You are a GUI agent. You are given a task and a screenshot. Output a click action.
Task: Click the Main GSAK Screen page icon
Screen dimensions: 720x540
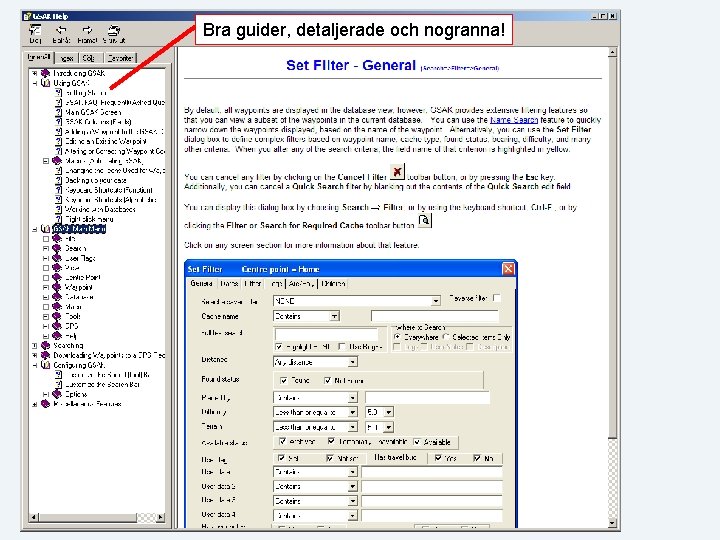[58, 112]
